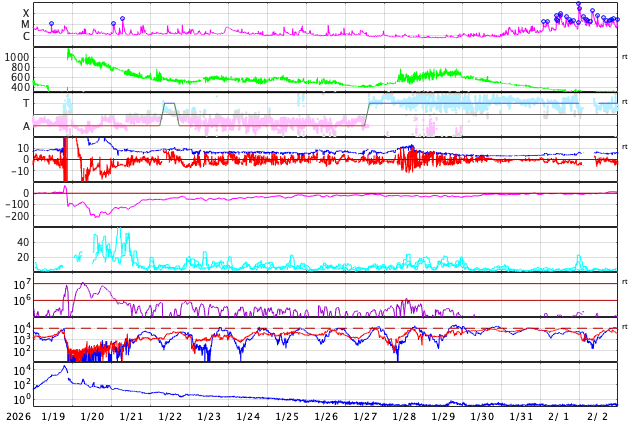This screenshot has width=634, height=424.
Task: Click the 1/19 date label on time axis
Action: (53, 416)
